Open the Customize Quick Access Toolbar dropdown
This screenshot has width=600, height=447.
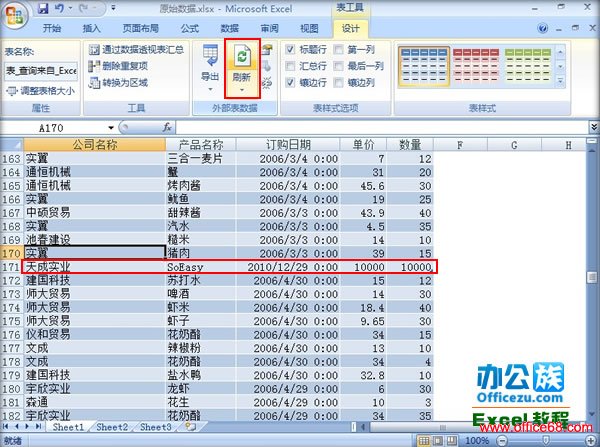[114, 8]
